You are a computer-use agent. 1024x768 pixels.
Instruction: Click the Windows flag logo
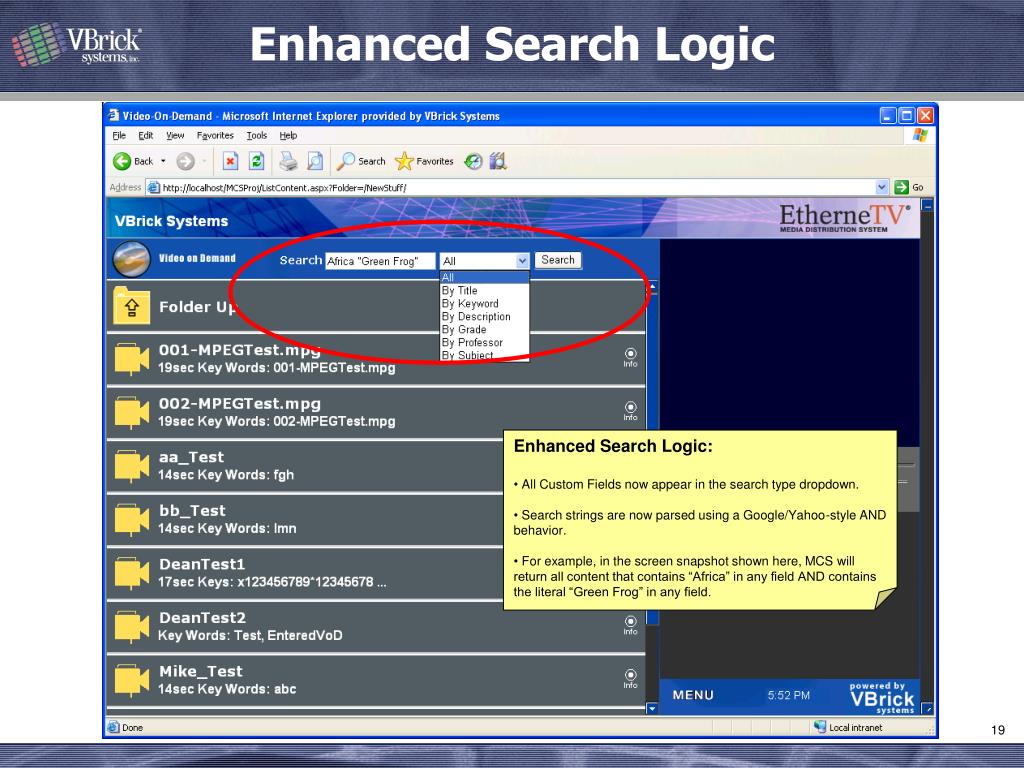point(920,135)
